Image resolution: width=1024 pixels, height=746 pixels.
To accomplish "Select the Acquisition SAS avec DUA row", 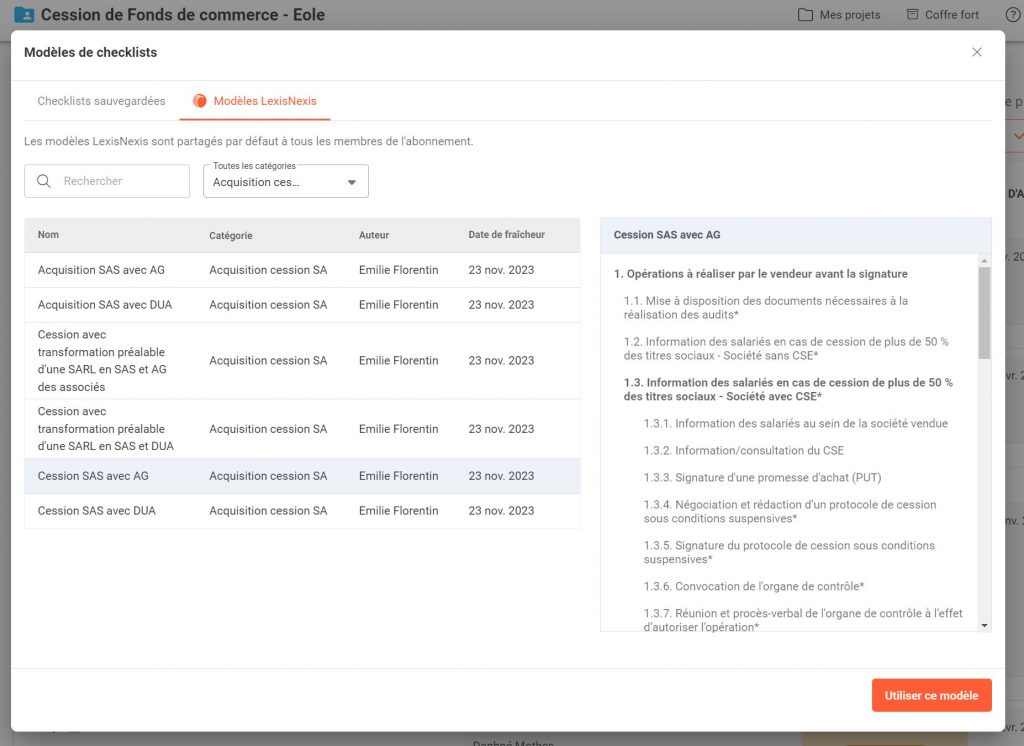I will [302, 305].
